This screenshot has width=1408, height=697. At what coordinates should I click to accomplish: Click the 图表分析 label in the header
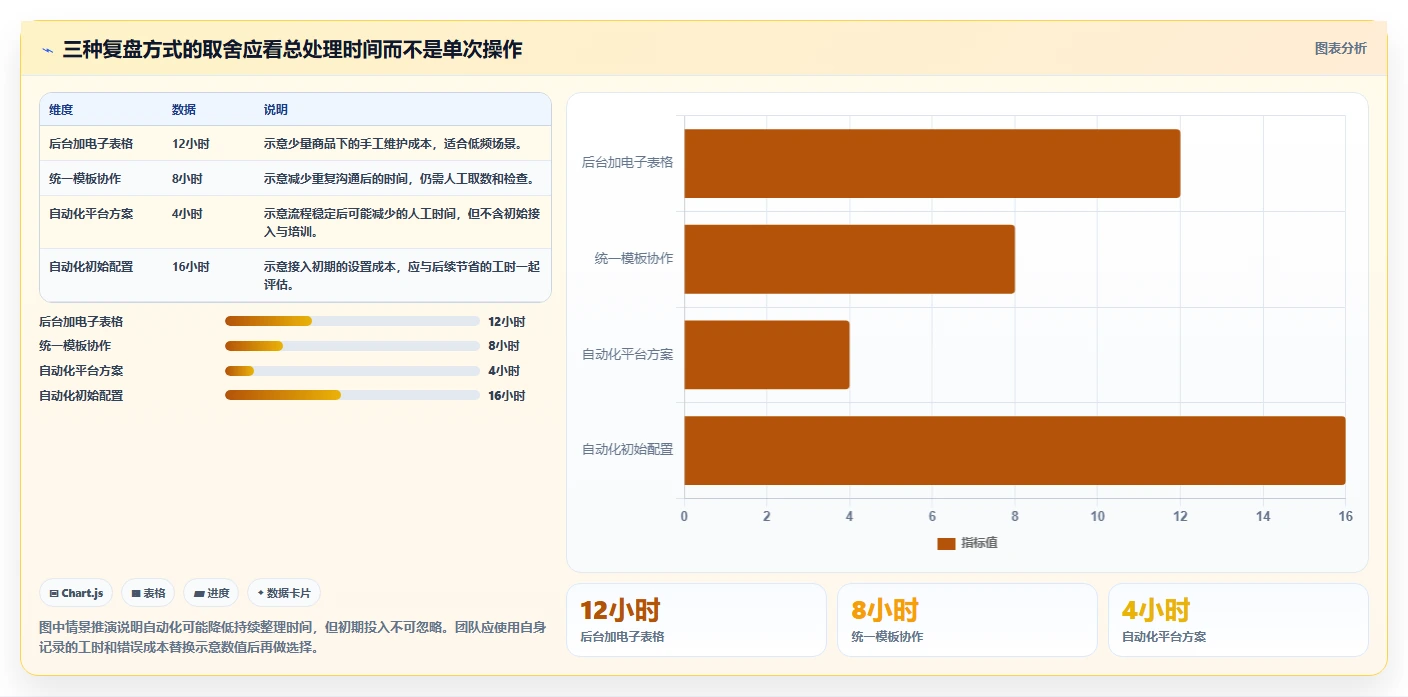(1340, 49)
